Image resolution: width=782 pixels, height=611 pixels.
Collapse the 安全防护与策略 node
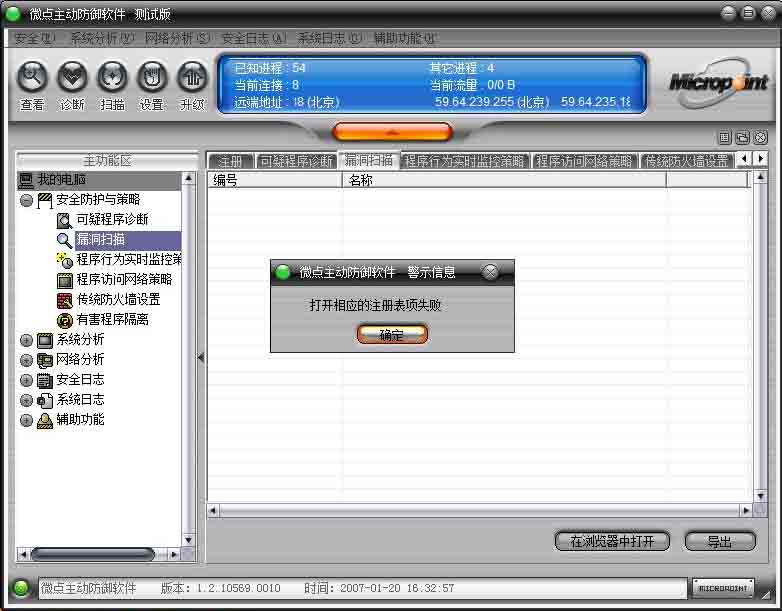(x=26, y=201)
